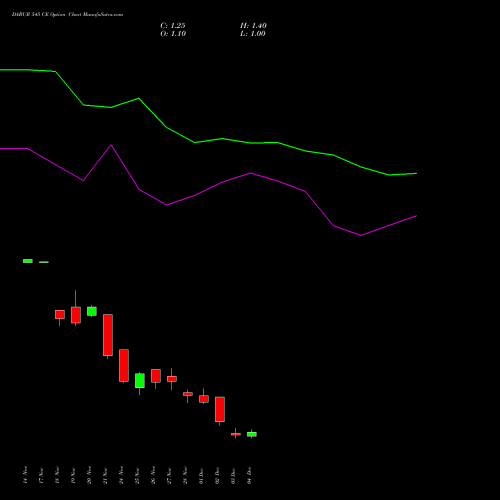This screenshot has width=500, height=500.
Task: Select the high value 'H: 1.40'
Action: [x=253, y=26]
